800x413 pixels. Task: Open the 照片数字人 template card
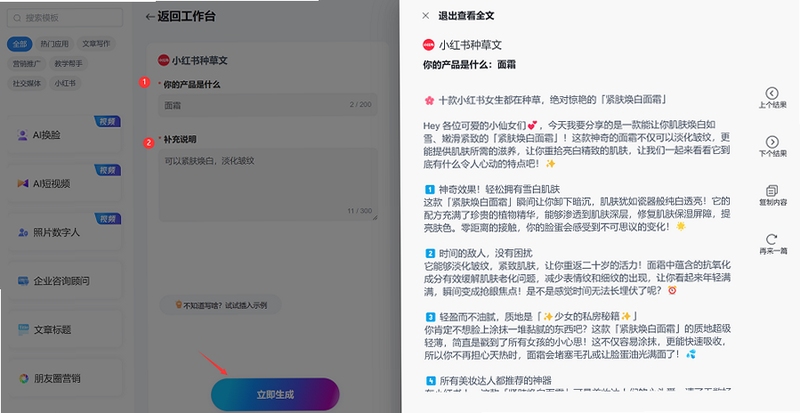click(x=65, y=232)
